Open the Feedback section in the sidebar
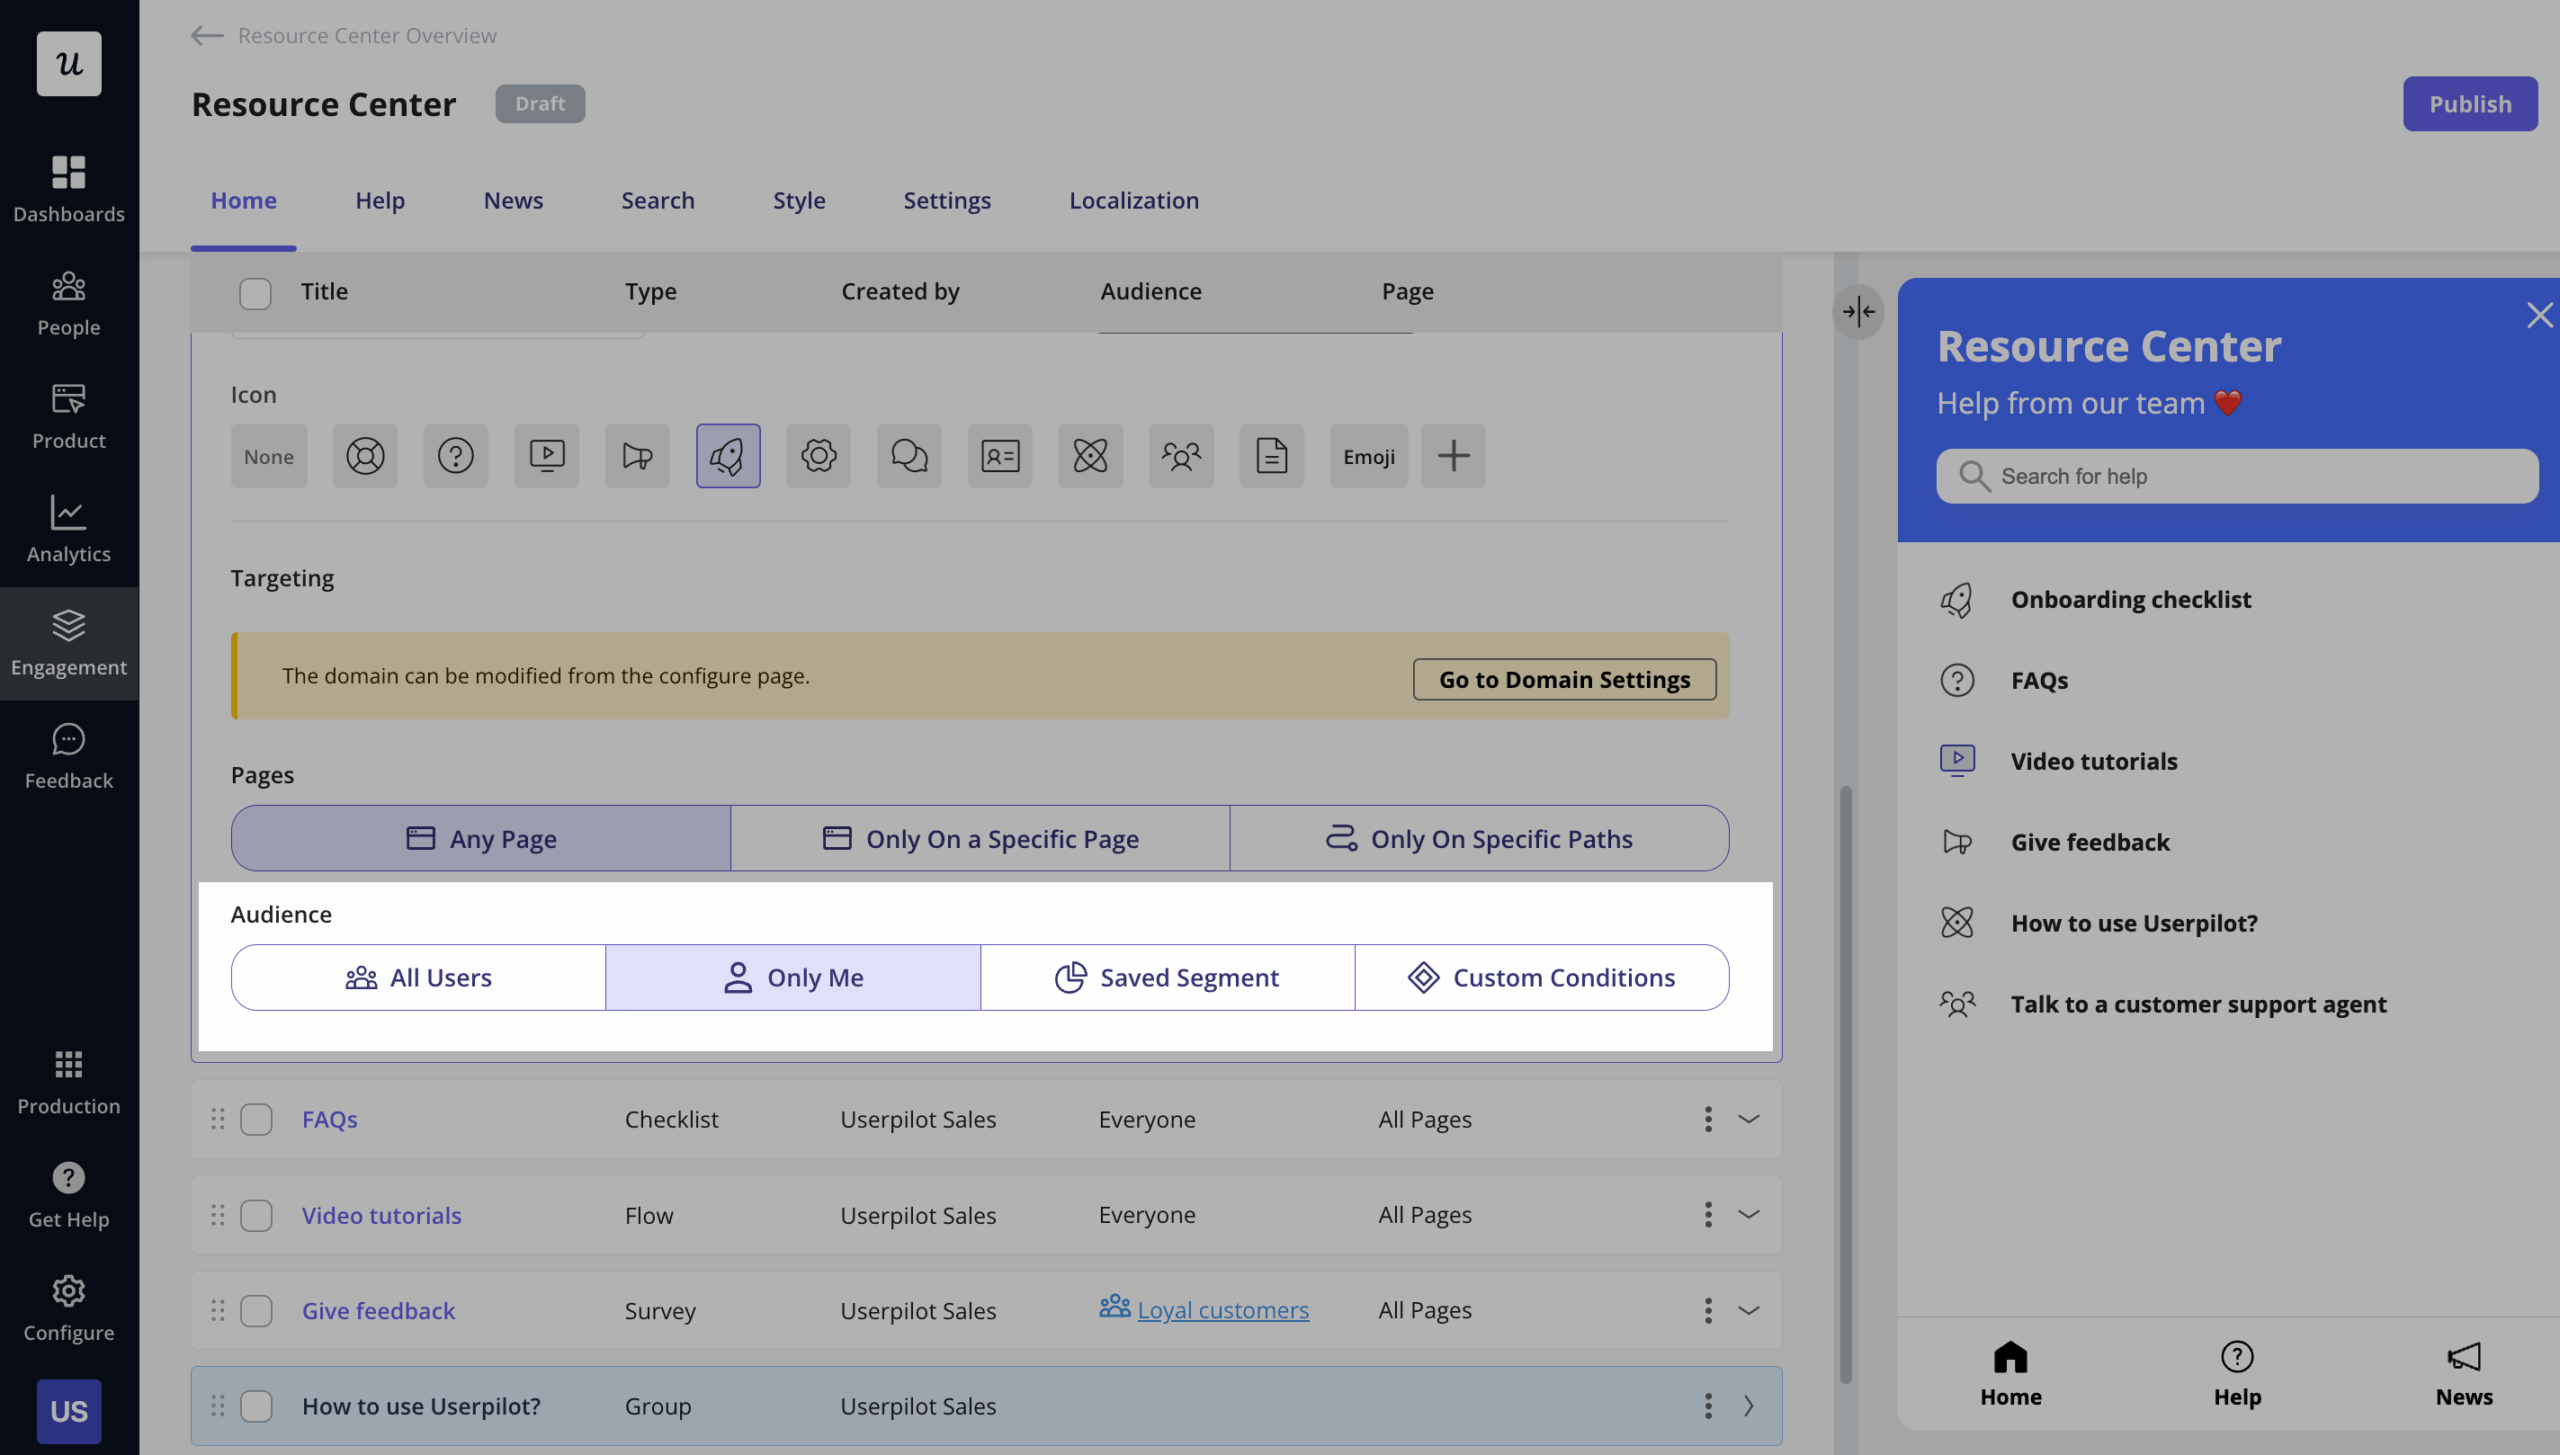2560x1455 pixels. pos(68,757)
